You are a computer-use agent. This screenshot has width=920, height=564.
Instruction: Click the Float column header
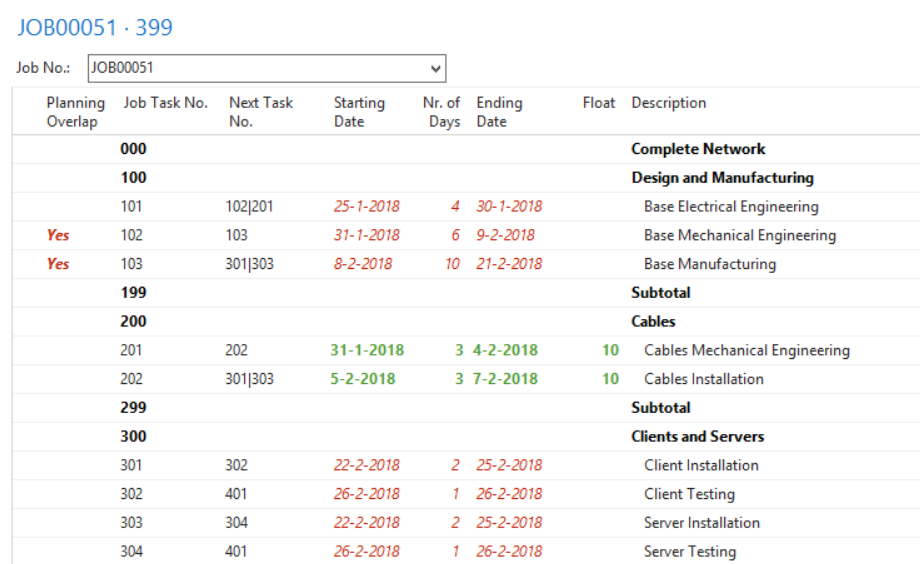[x=598, y=103]
